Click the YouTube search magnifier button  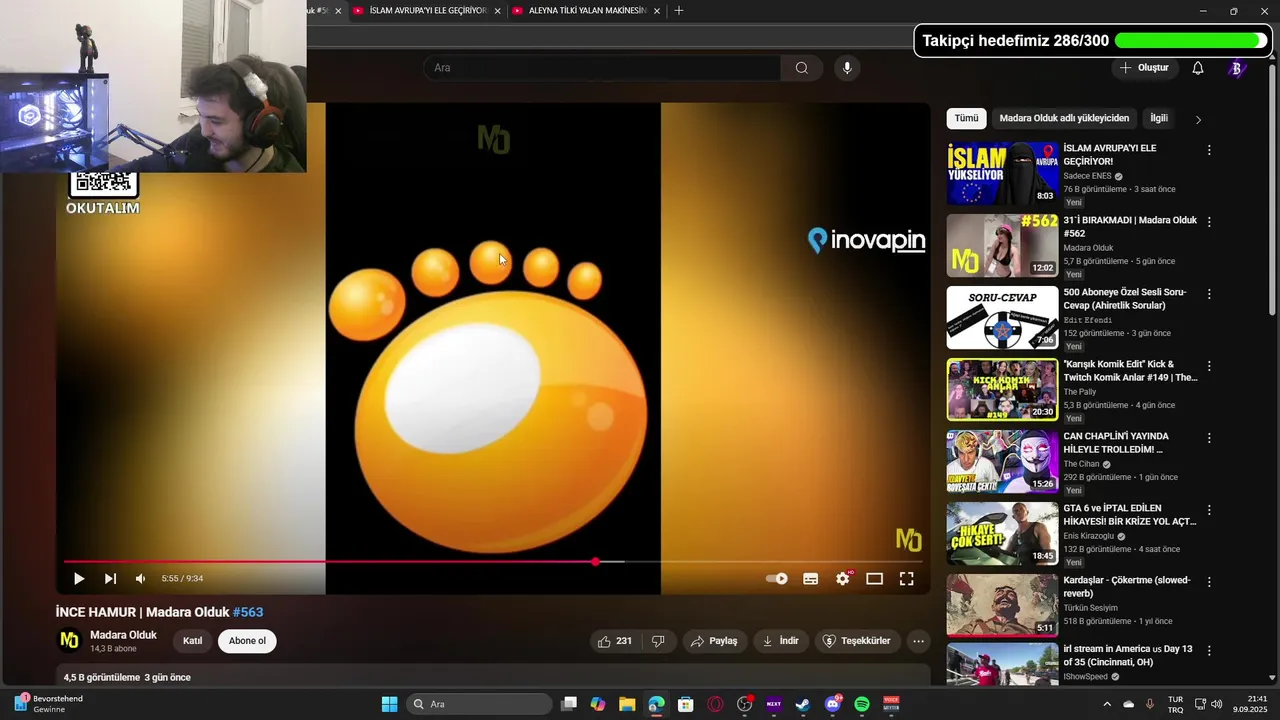[x=802, y=68]
